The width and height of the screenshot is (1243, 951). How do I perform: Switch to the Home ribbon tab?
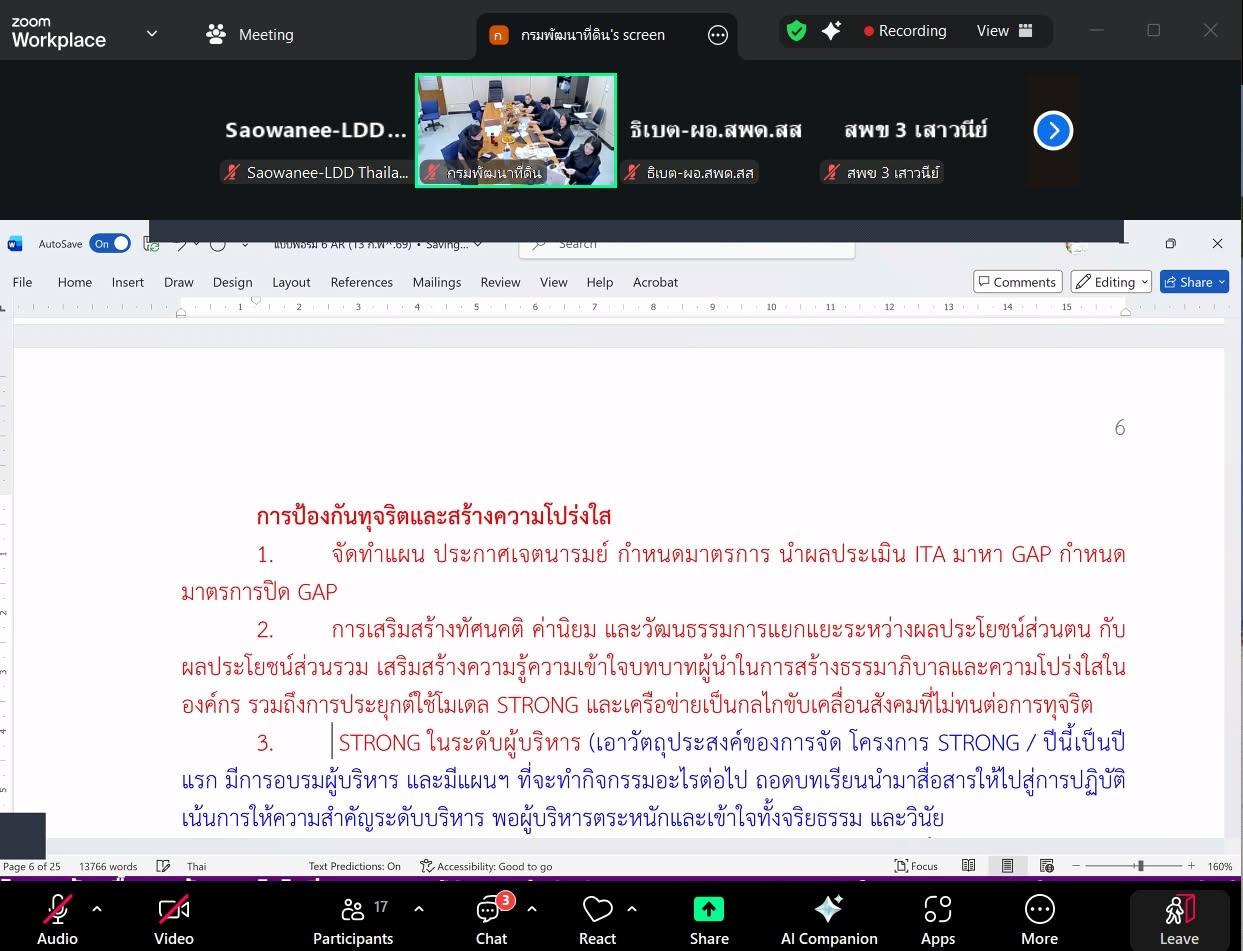click(x=75, y=282)
